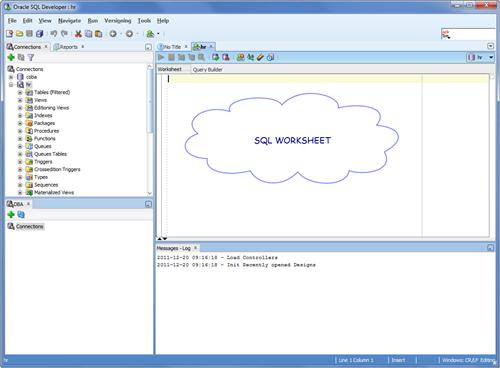Open the Tools menu
The height and width of the screenshot is (368, 500).
click(144, 21)
